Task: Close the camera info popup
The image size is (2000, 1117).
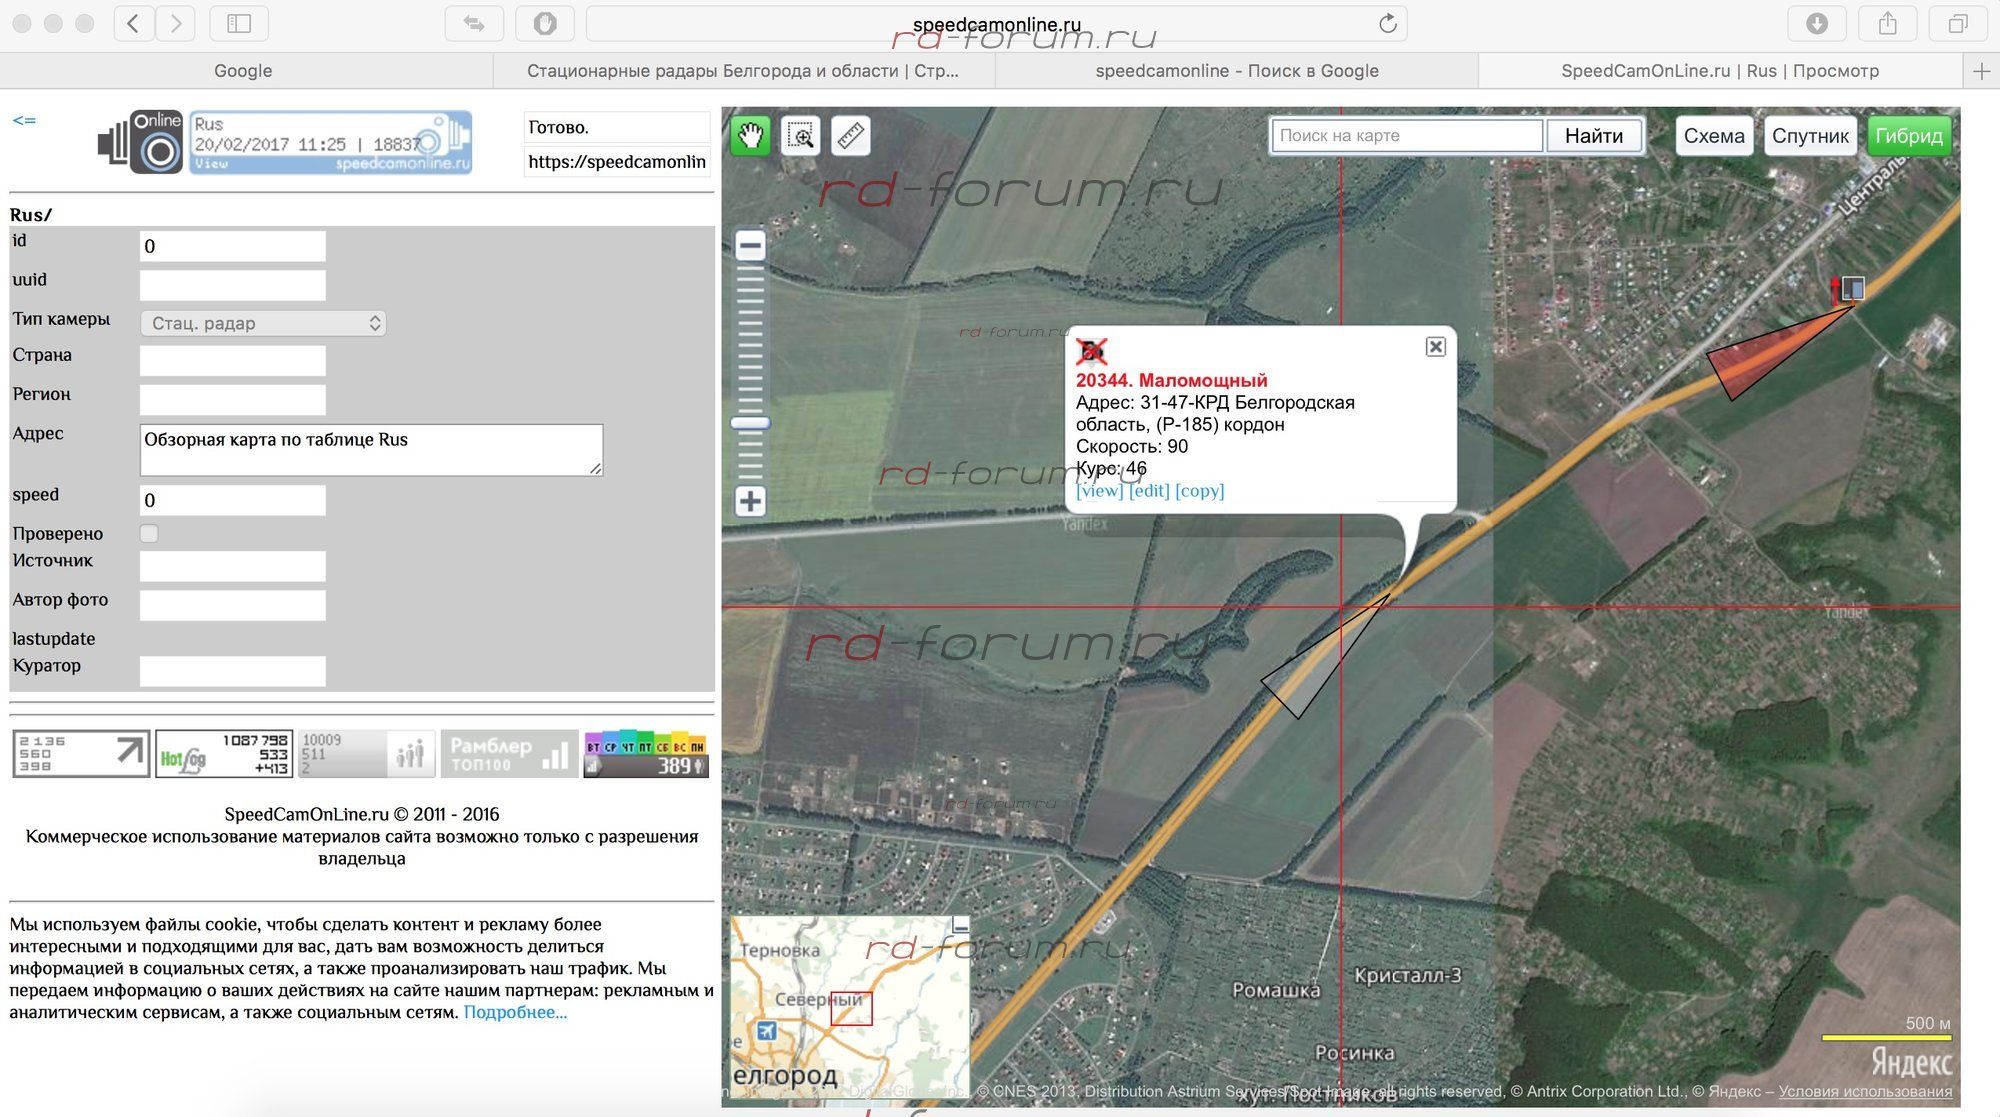Action: click(1435, 347)
